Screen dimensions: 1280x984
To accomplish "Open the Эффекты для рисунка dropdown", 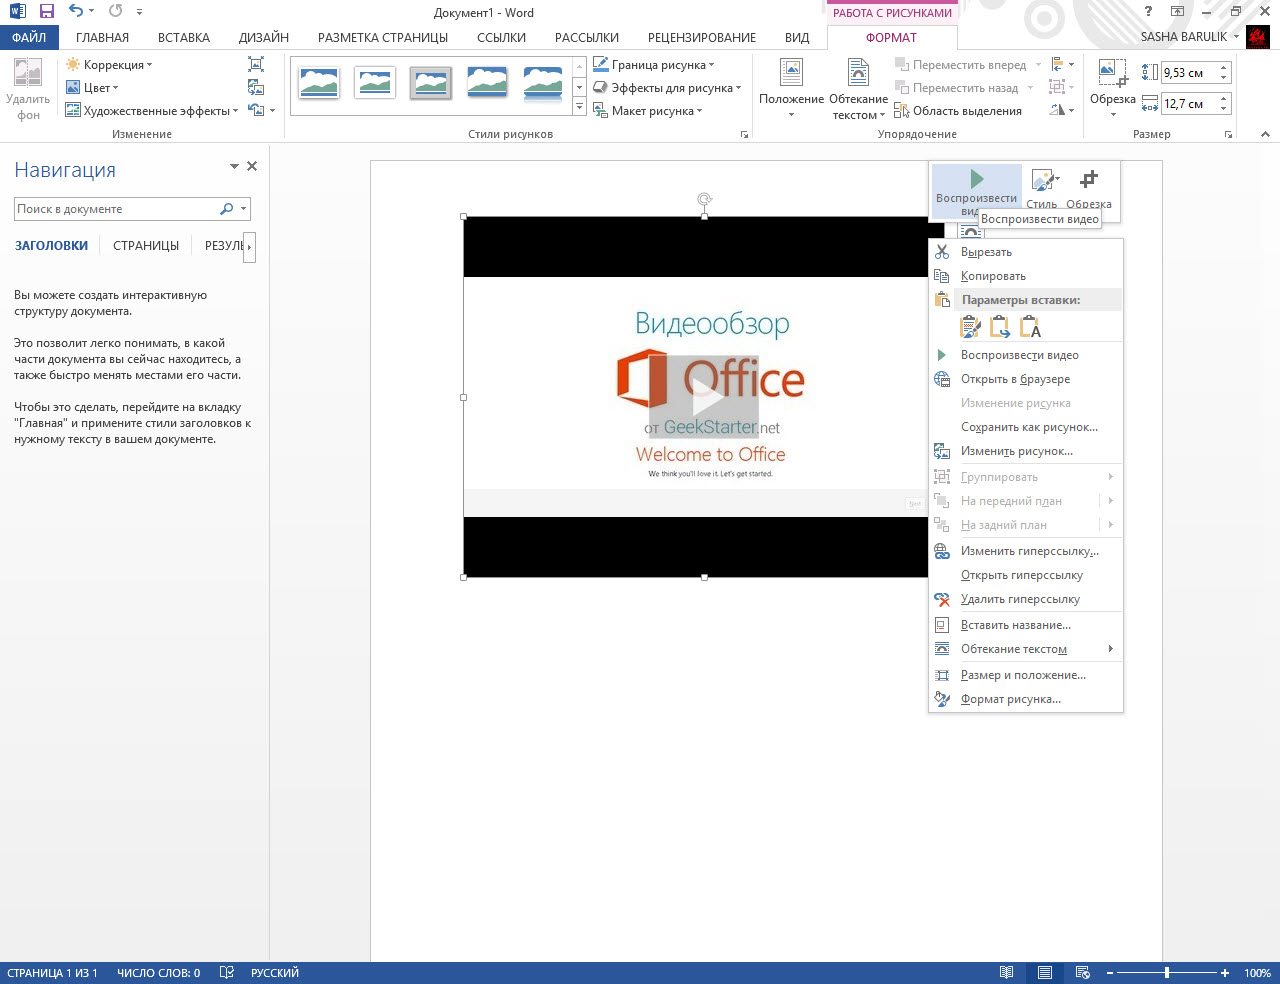I will [x=667, y=88].
